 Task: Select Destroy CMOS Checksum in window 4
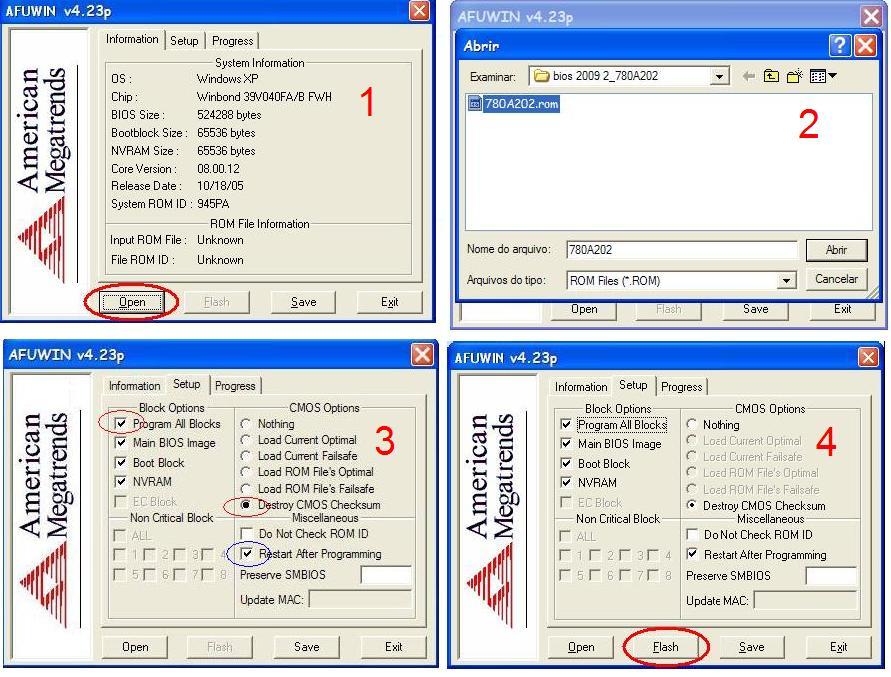pyautogui.click(x=692, y=505)
